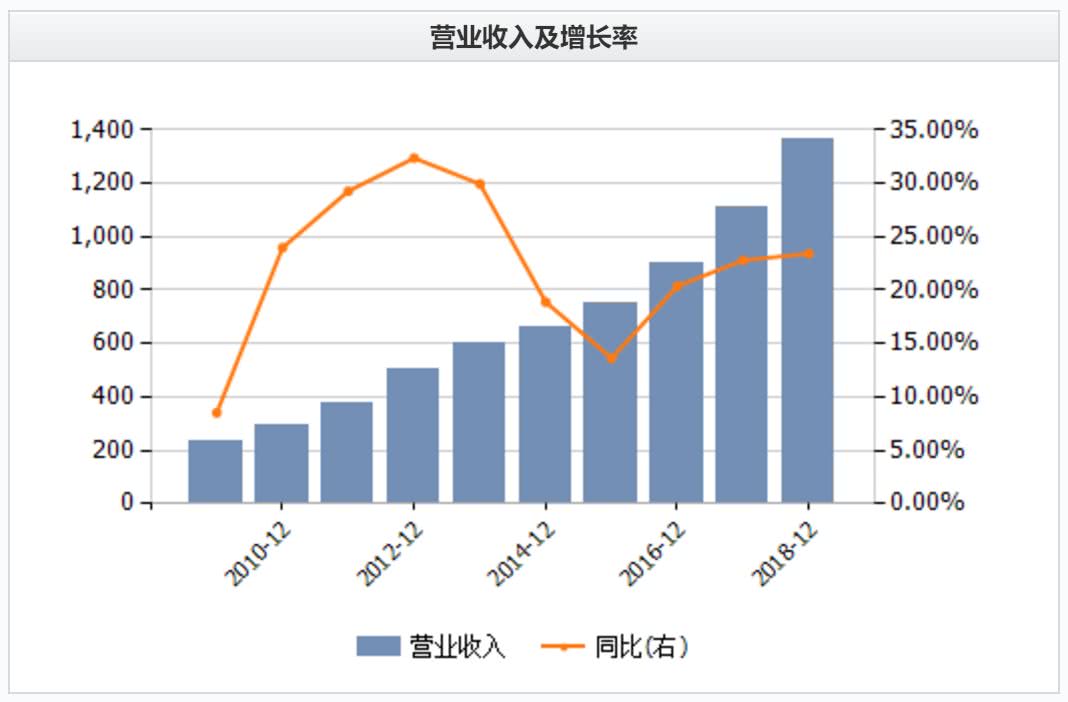1068x702 pixels.
Task: Click the 35.00% right axis label
Action: [x=934, y=129]
